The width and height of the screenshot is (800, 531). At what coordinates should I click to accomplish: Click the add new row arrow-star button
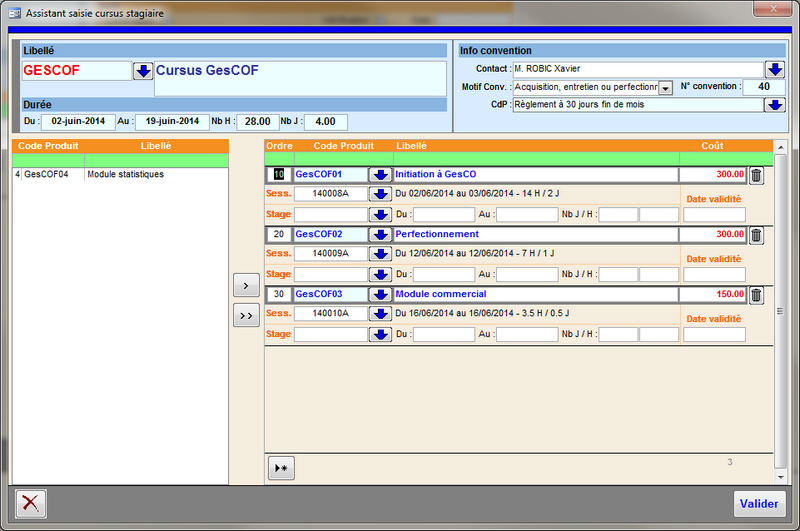281,467
